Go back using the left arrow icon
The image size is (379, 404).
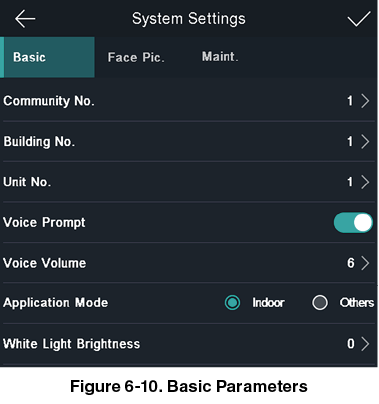(25, 18)
